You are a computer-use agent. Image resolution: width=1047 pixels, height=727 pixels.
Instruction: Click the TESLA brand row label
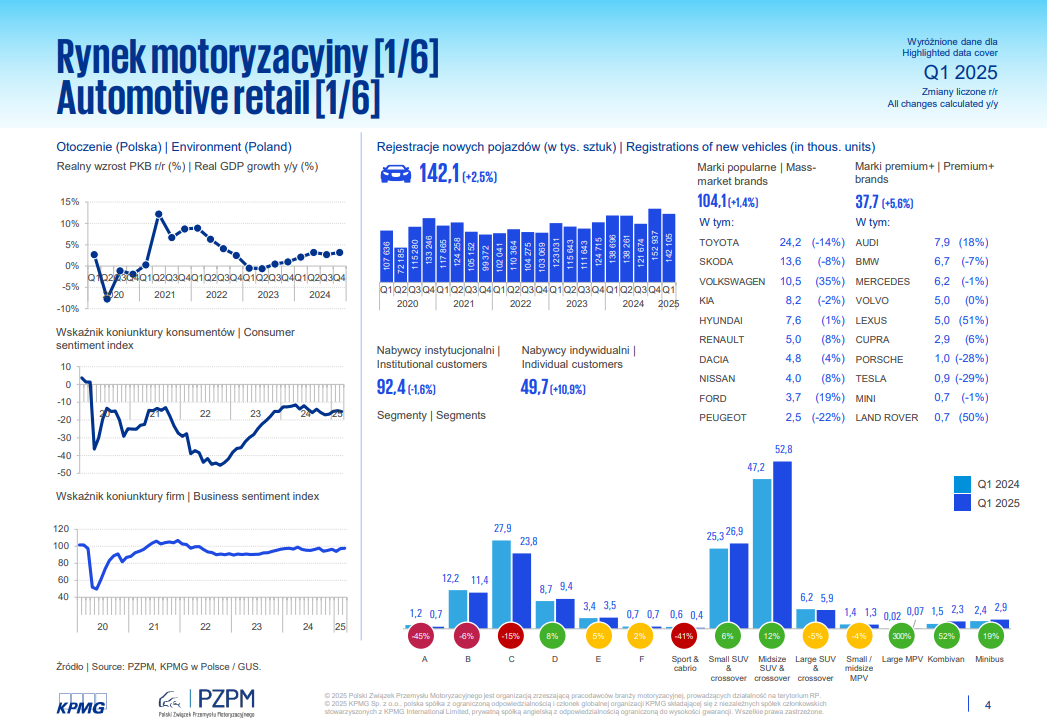871,379
